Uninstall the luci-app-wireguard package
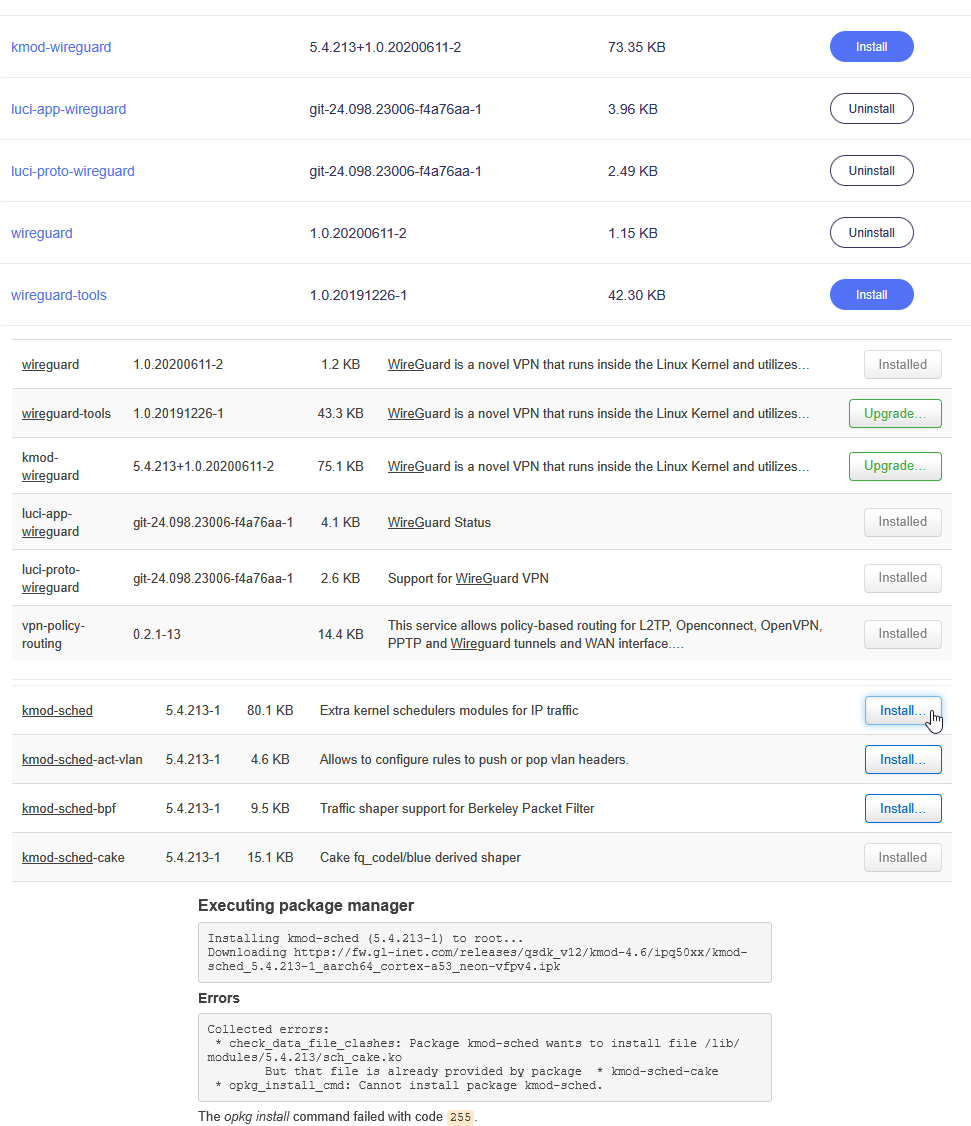 (x=871, y=109)
